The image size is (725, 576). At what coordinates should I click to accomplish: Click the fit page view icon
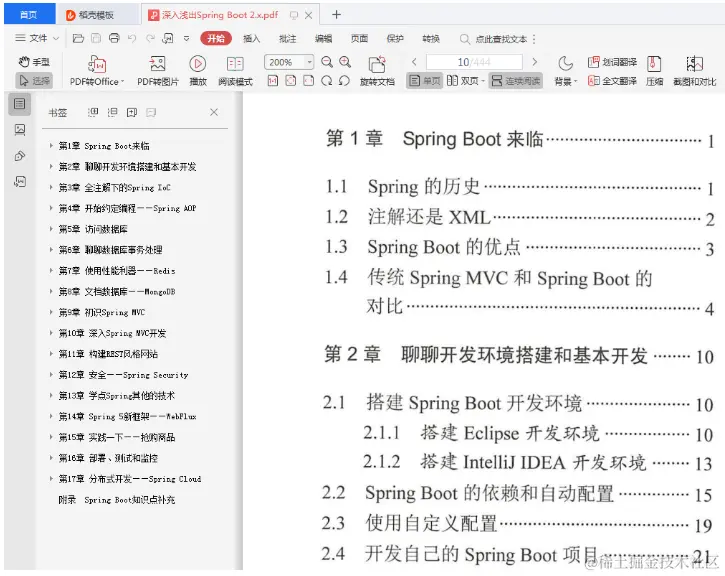(290, 81)
